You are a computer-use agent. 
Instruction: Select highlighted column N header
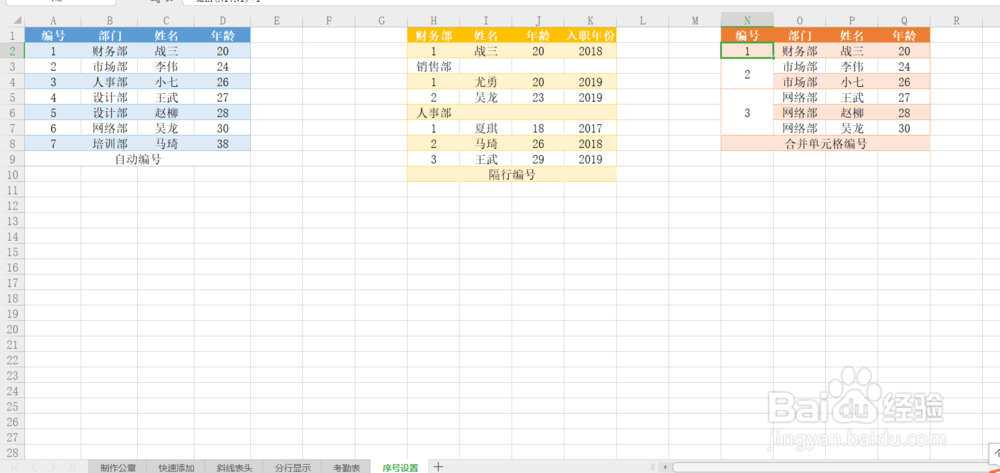747,20
